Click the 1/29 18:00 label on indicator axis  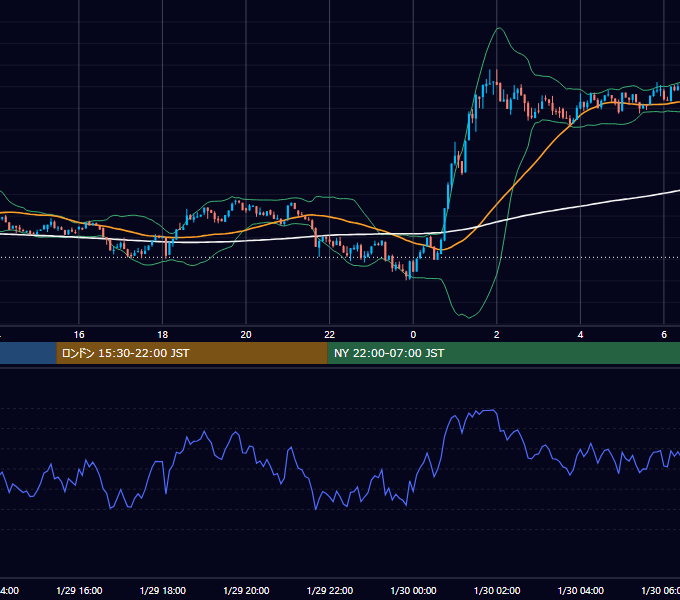pyautogui.click(x=163, y=591)
